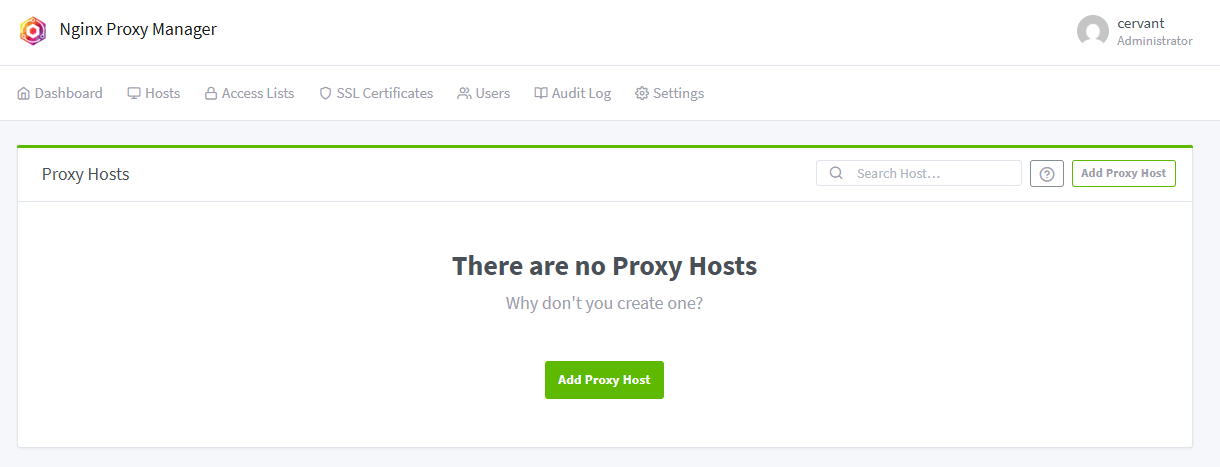Click the Nginx Proxy Manager hexagon logo
Viewport: 1220px width, 467px height.
pos(33,30)
